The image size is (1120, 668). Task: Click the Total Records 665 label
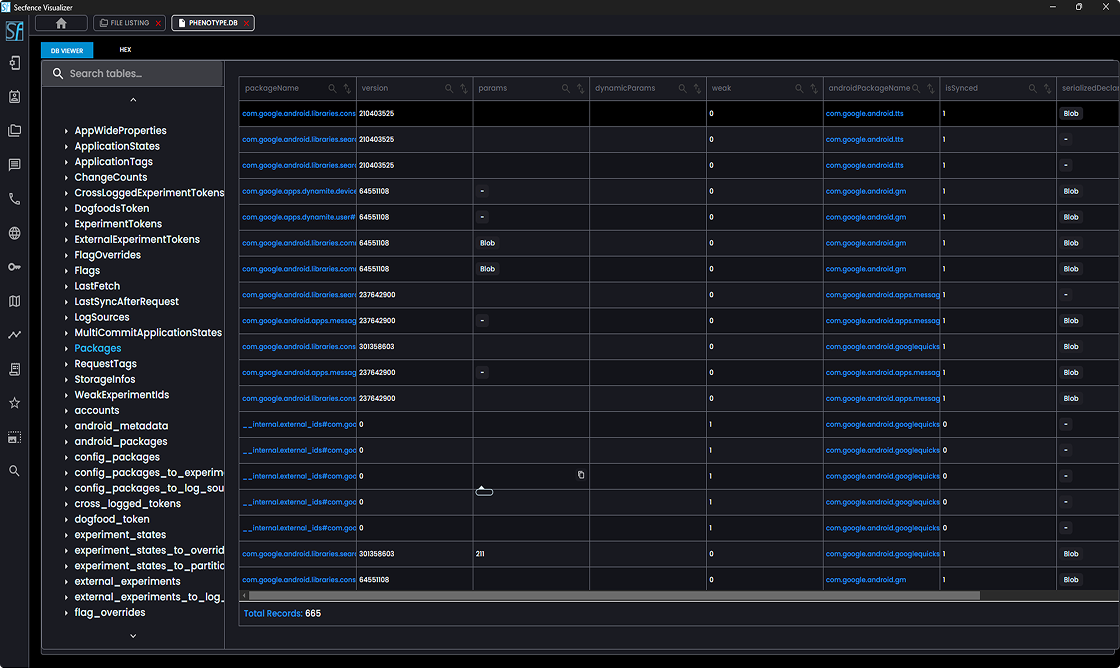click(x=282, y=614)
